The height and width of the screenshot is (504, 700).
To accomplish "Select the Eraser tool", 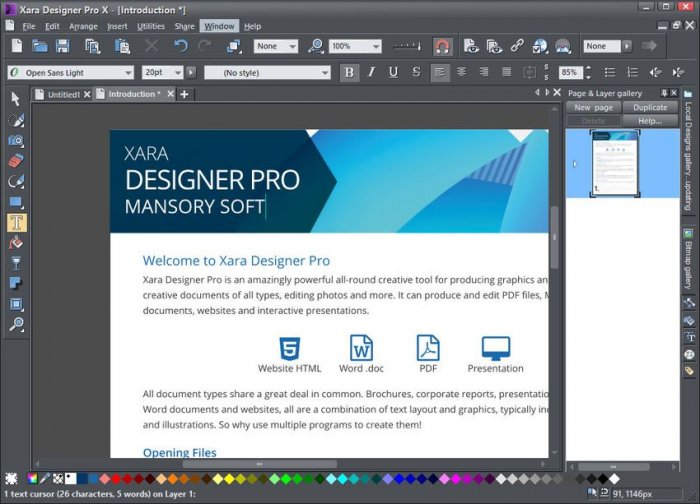I will [x=16, y=161].
